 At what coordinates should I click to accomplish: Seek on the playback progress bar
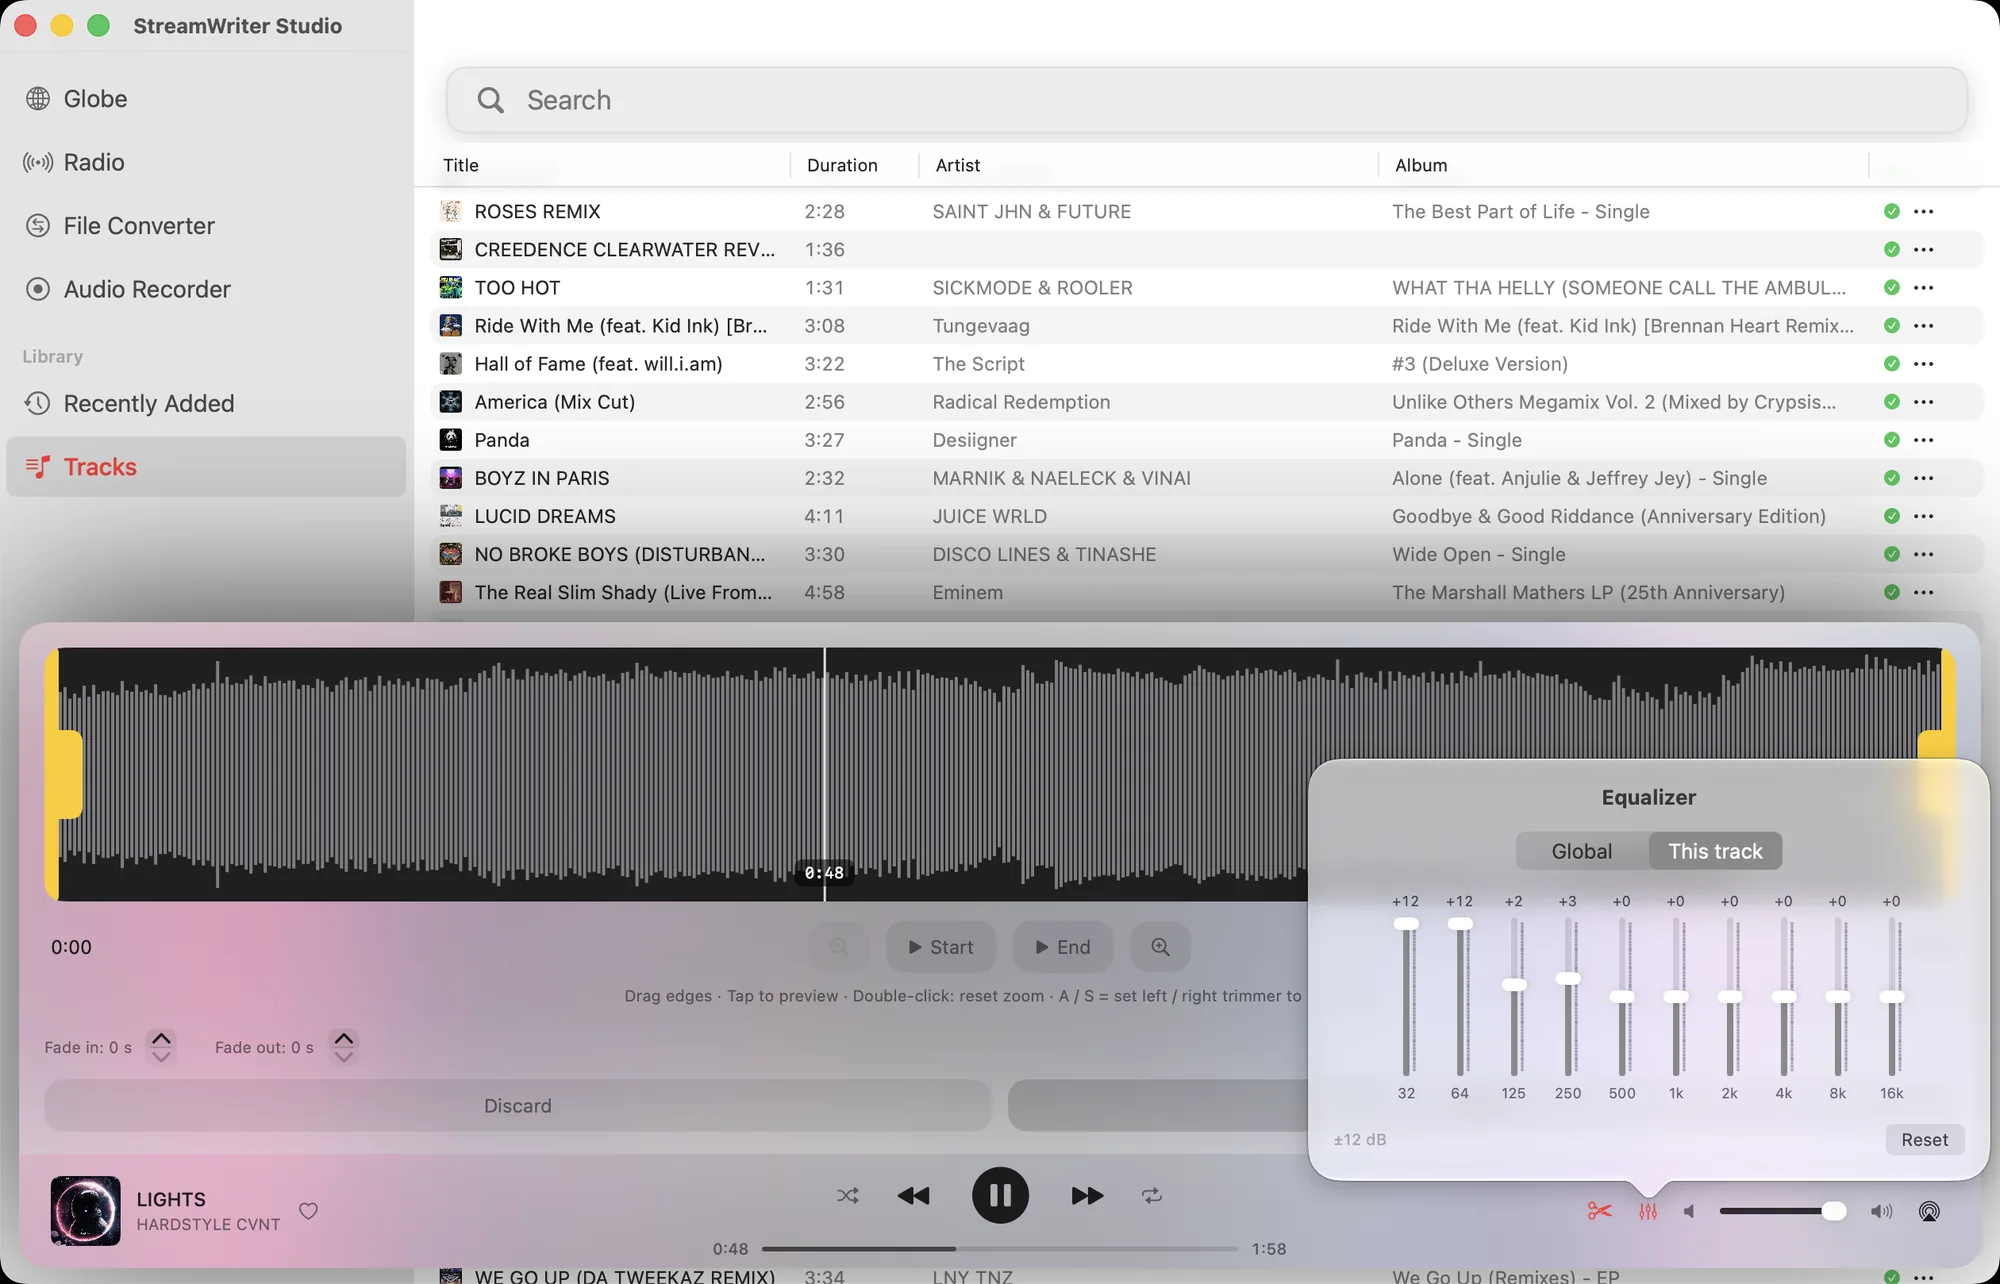click(x=1000, y=1249)
